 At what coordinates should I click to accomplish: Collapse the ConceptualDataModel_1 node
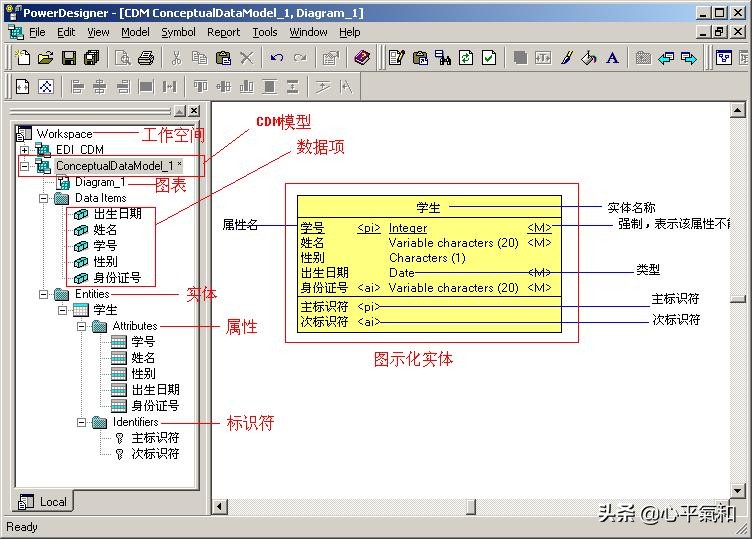[24, 166]
